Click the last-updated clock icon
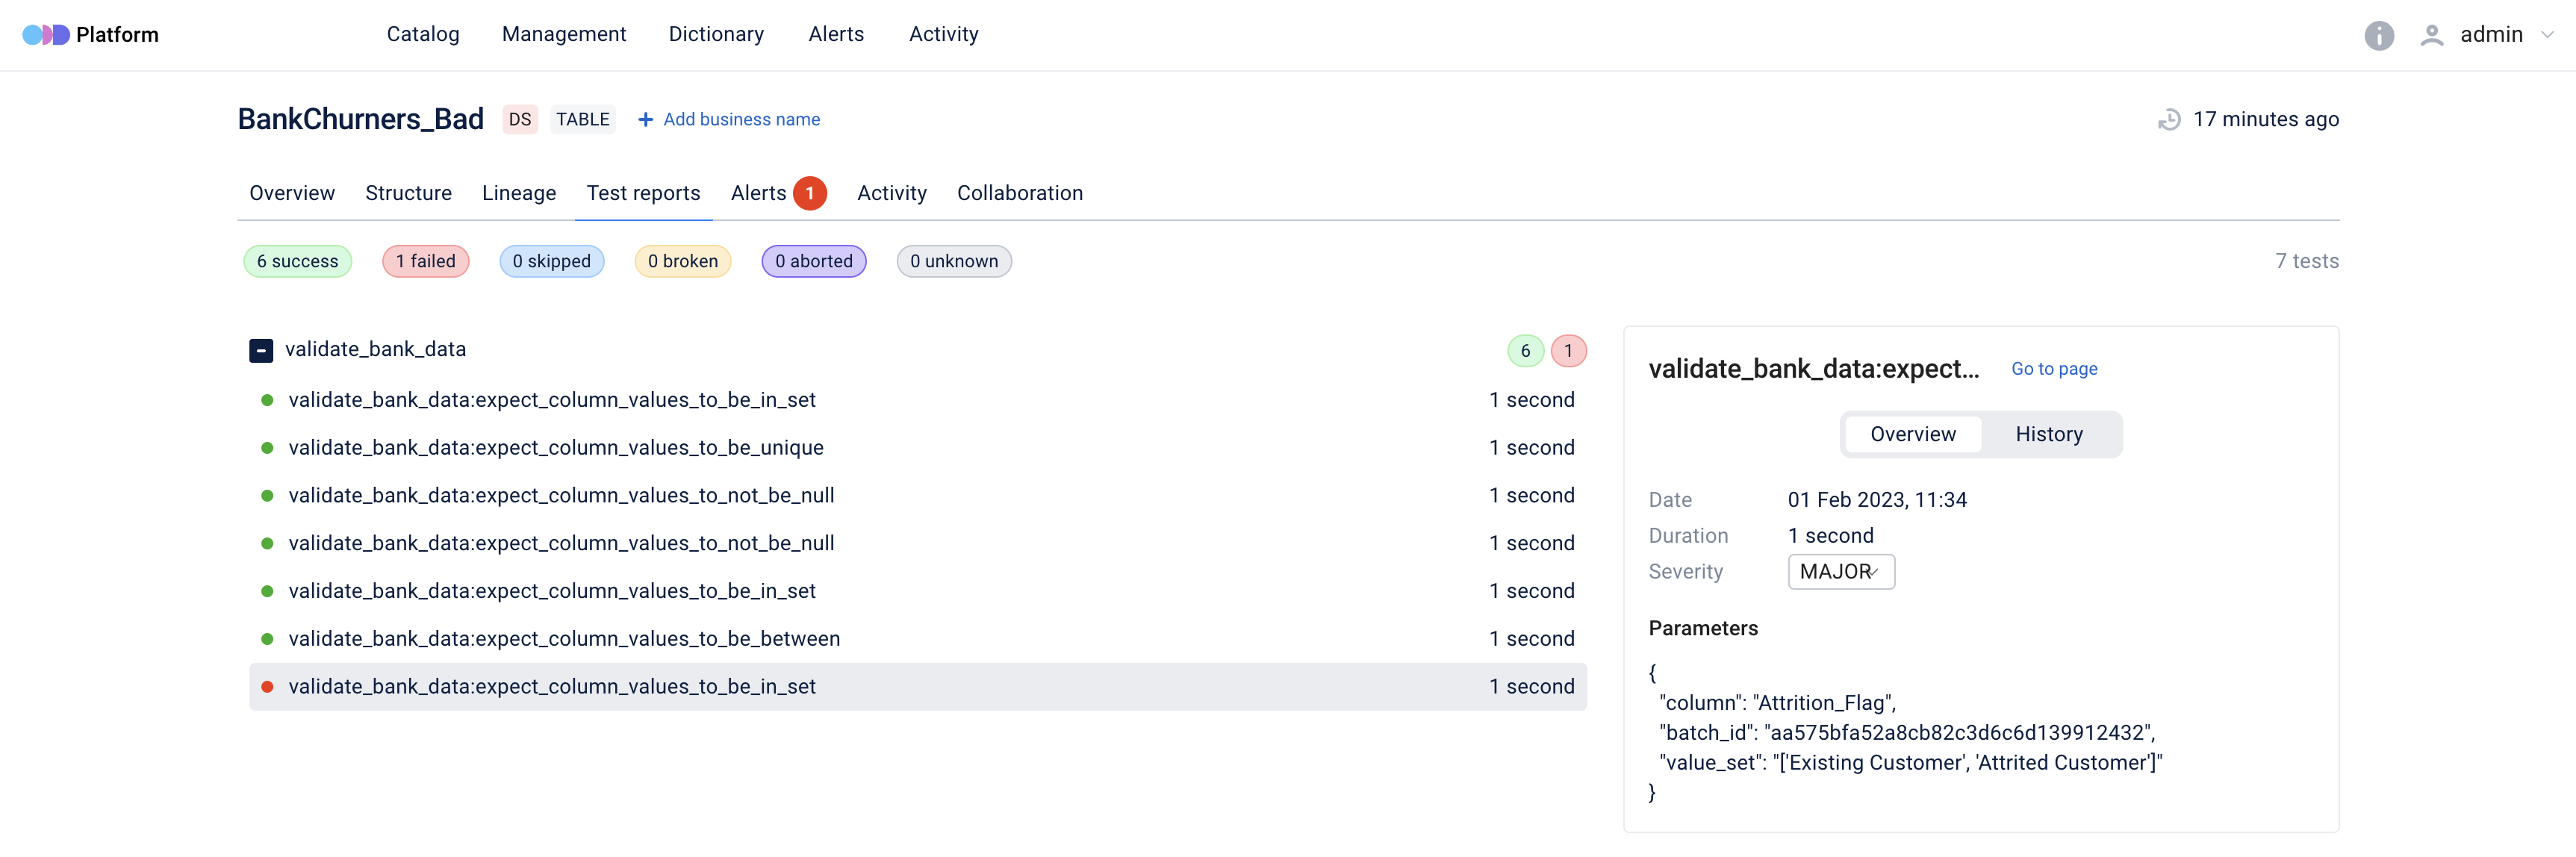This screenshot has width=2576, height=857. [x=2168, y=120]
